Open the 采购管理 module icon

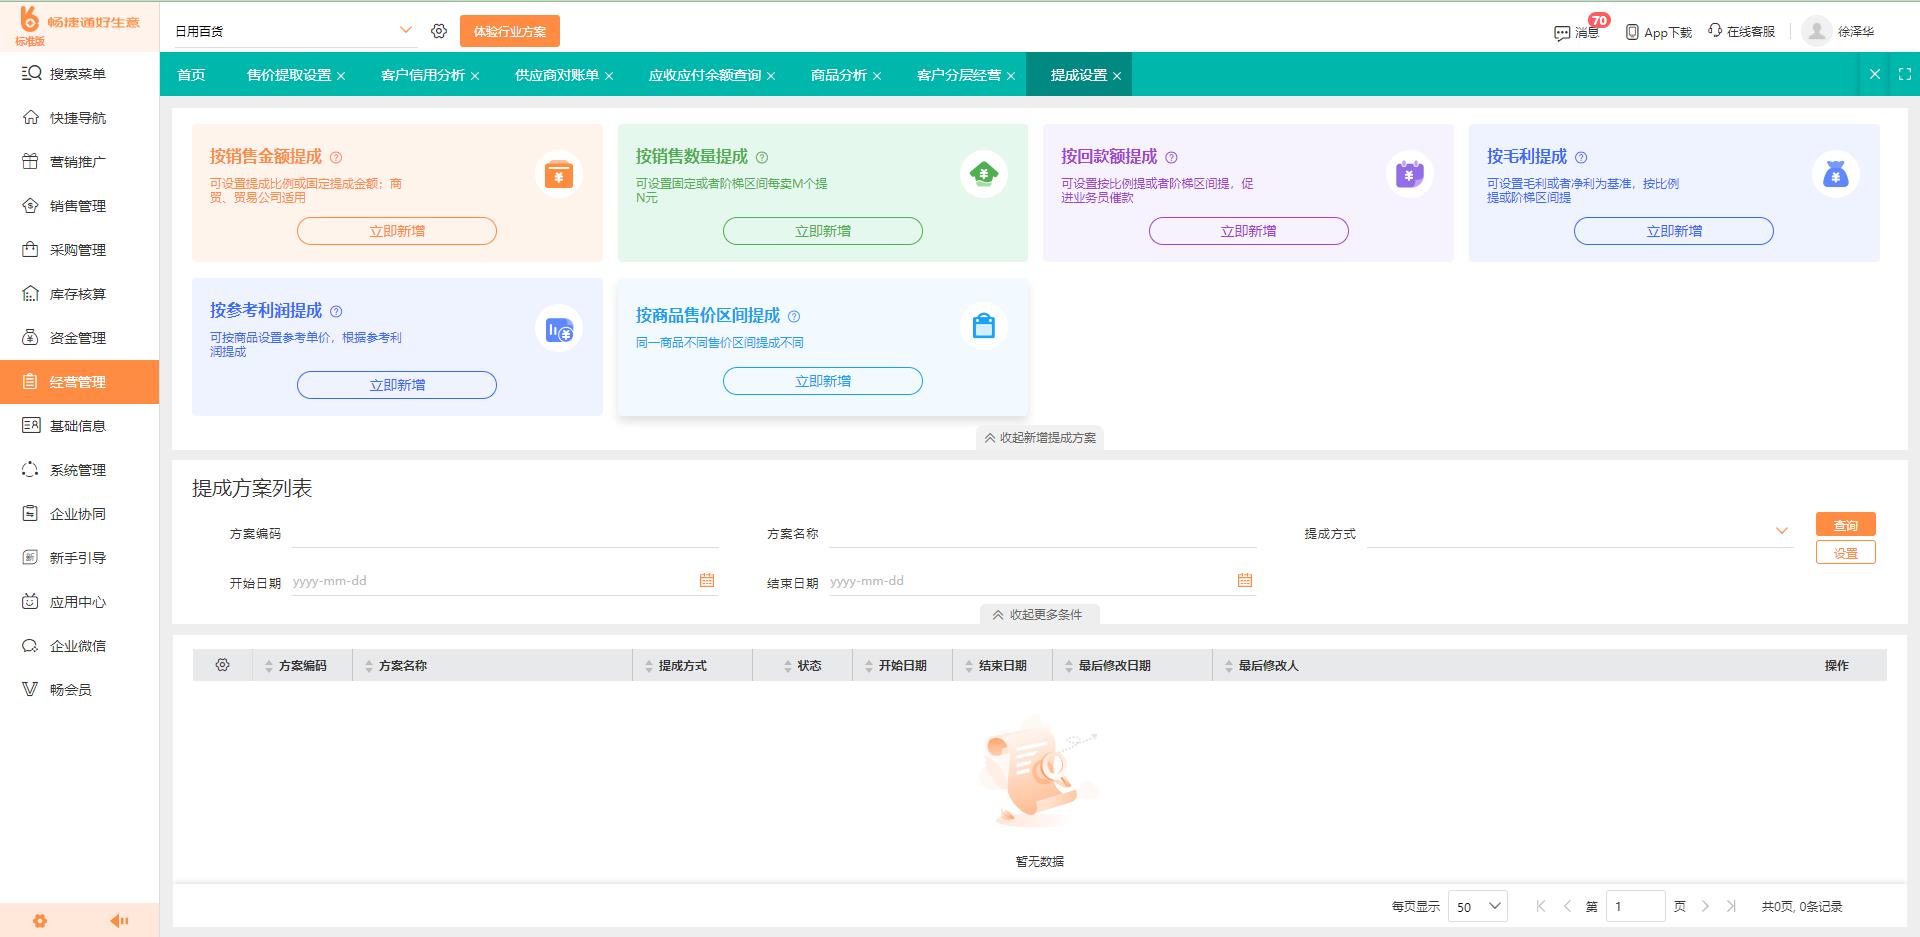(30, 250)
